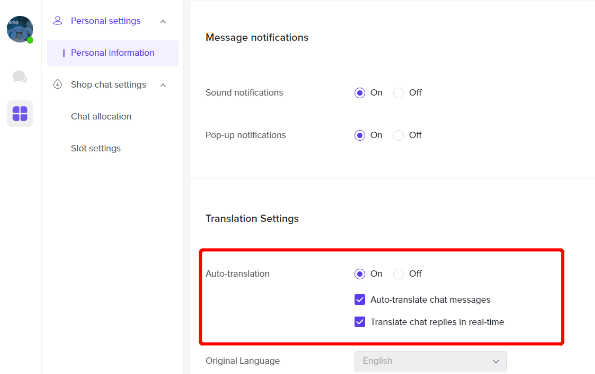This screenshot has width=595, height=374.
Task: Click the user profile avatar
Action: [x=20, y=29]
